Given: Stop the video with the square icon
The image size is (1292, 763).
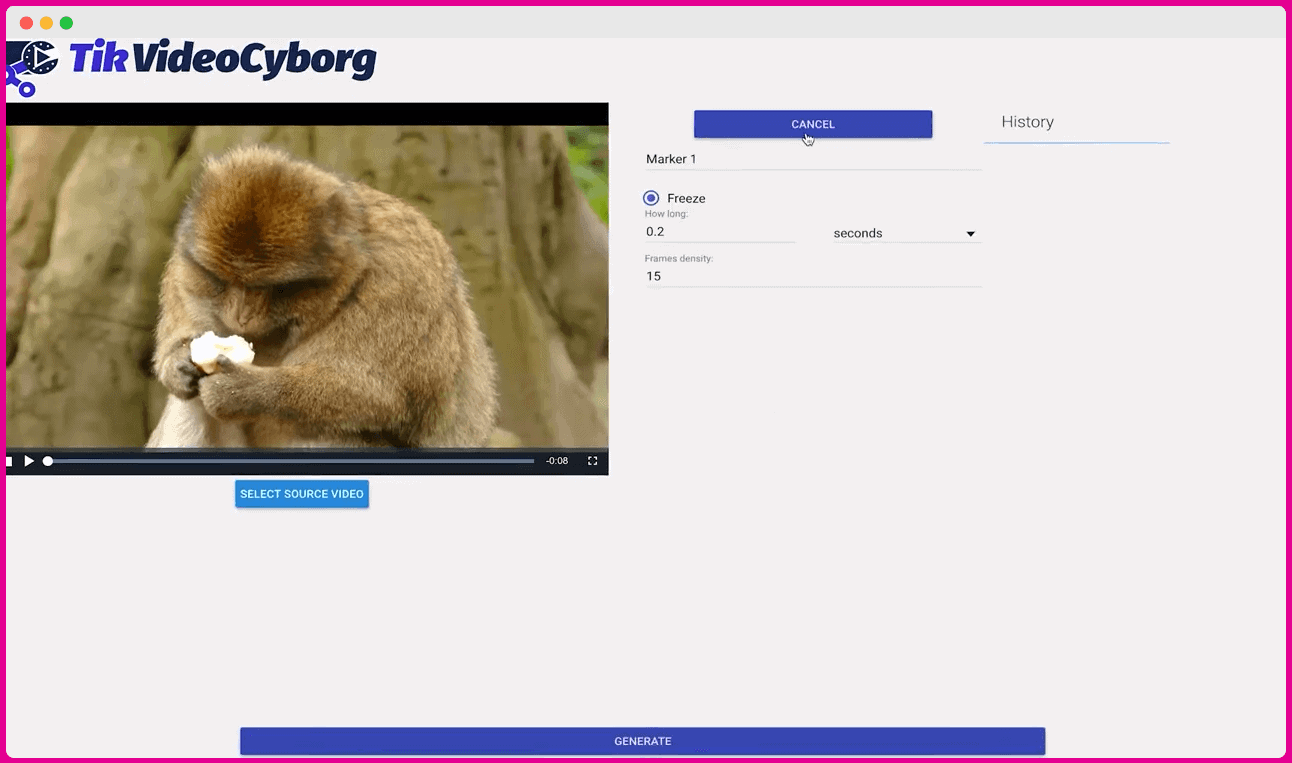Looking at the screenshot, I should [x=9, y=461].
